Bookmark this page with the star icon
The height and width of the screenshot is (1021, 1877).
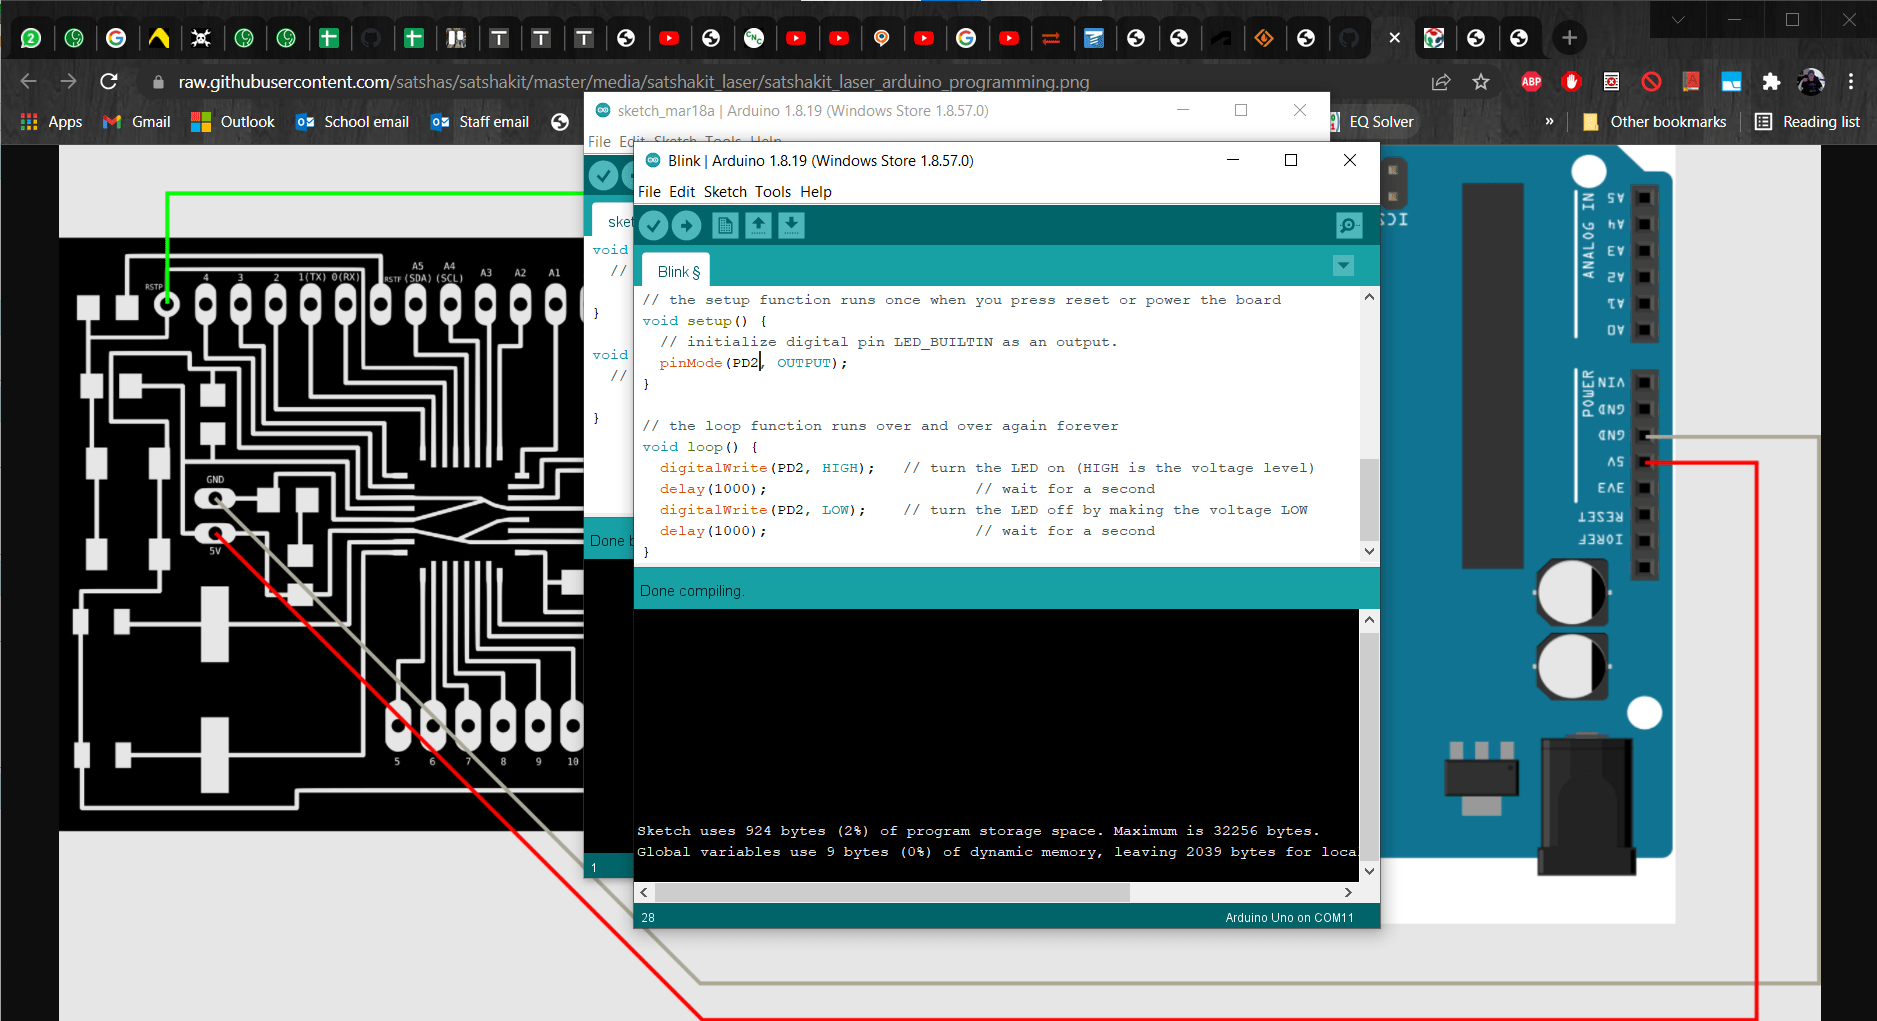tap(1481, 82)
